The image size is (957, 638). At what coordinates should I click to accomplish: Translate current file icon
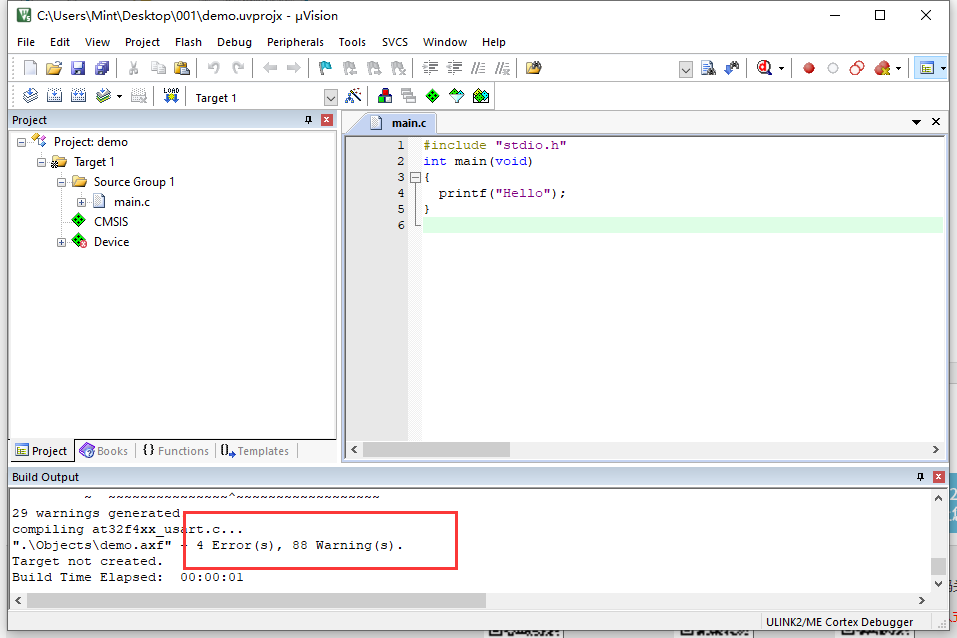pyautogui.click(x=30, y=96)
